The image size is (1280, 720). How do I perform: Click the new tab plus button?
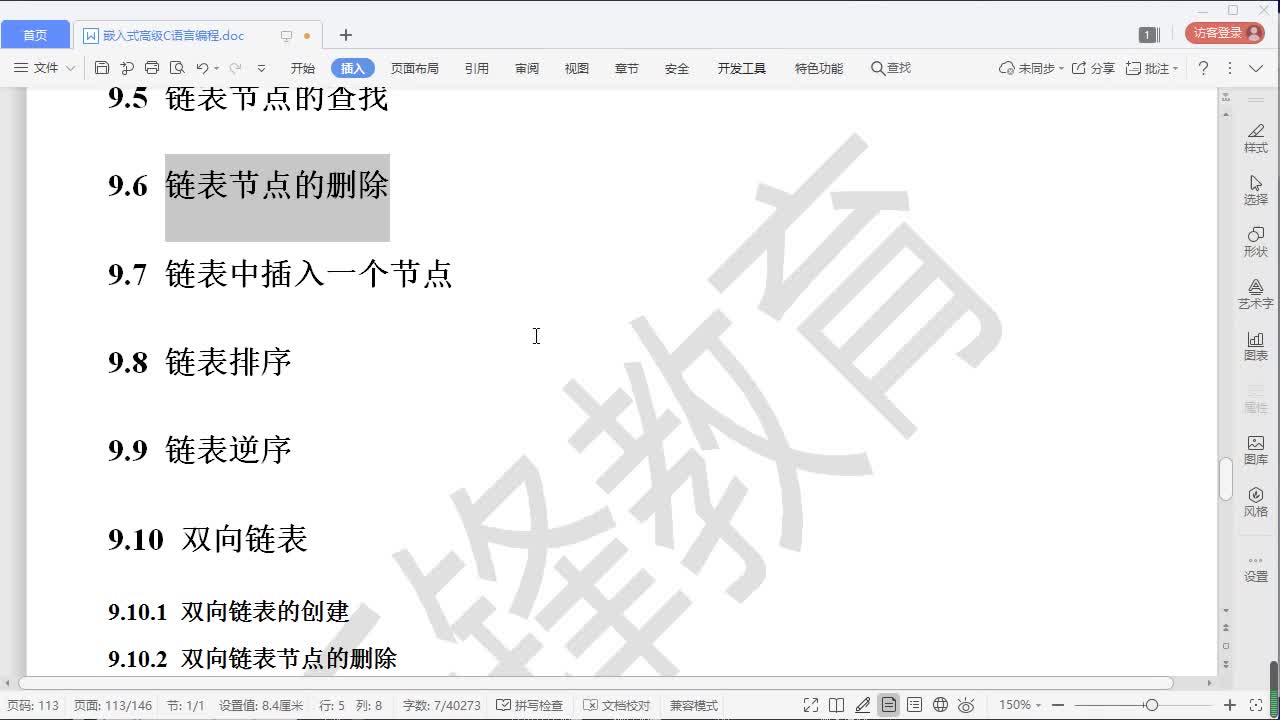346,35
